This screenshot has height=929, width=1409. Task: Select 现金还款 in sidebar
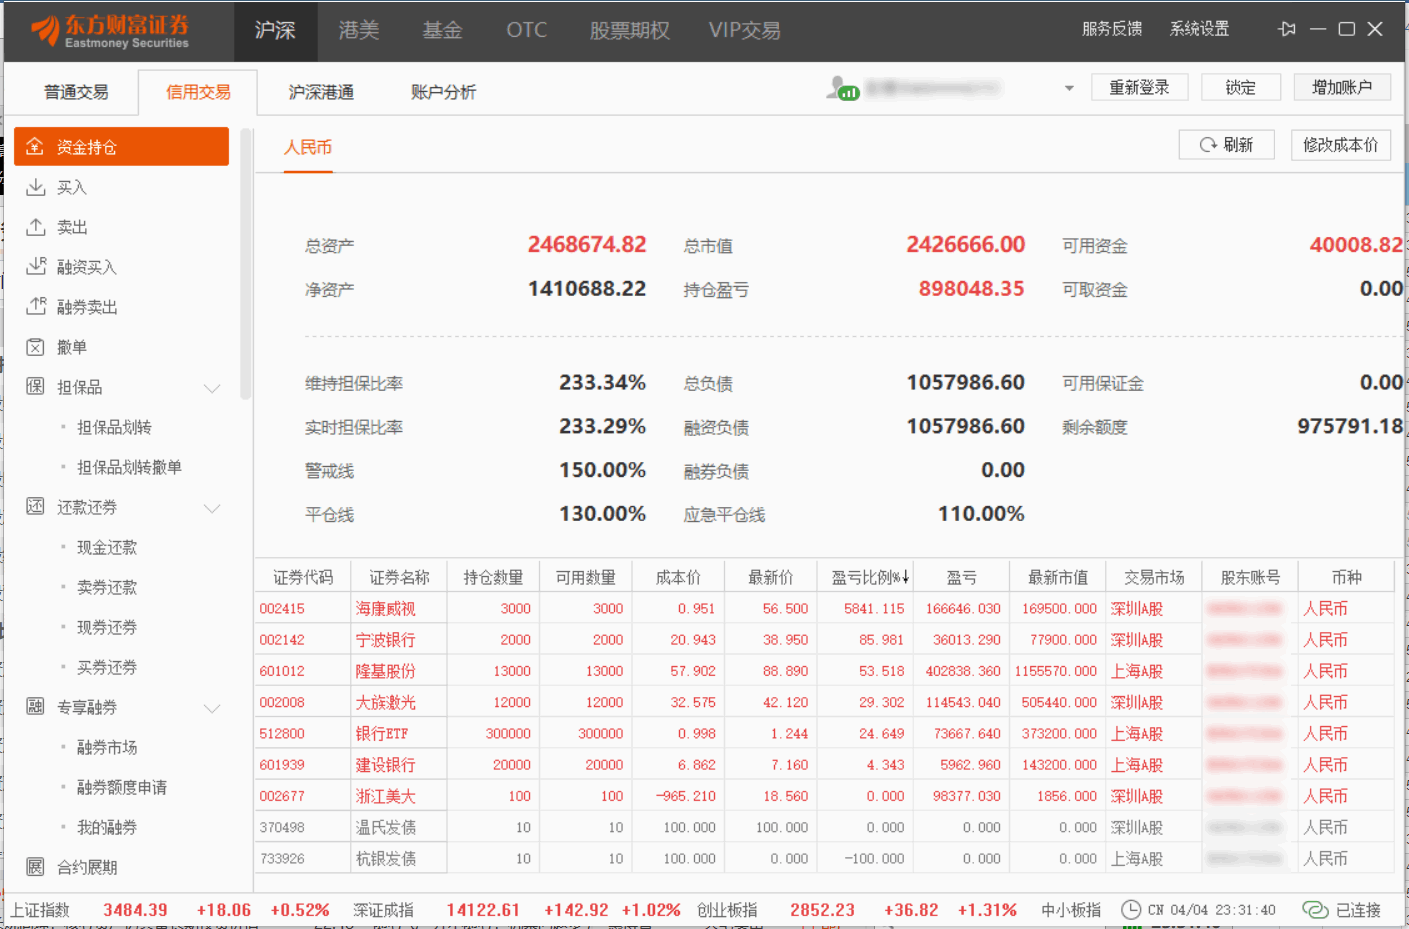[107, 547]
